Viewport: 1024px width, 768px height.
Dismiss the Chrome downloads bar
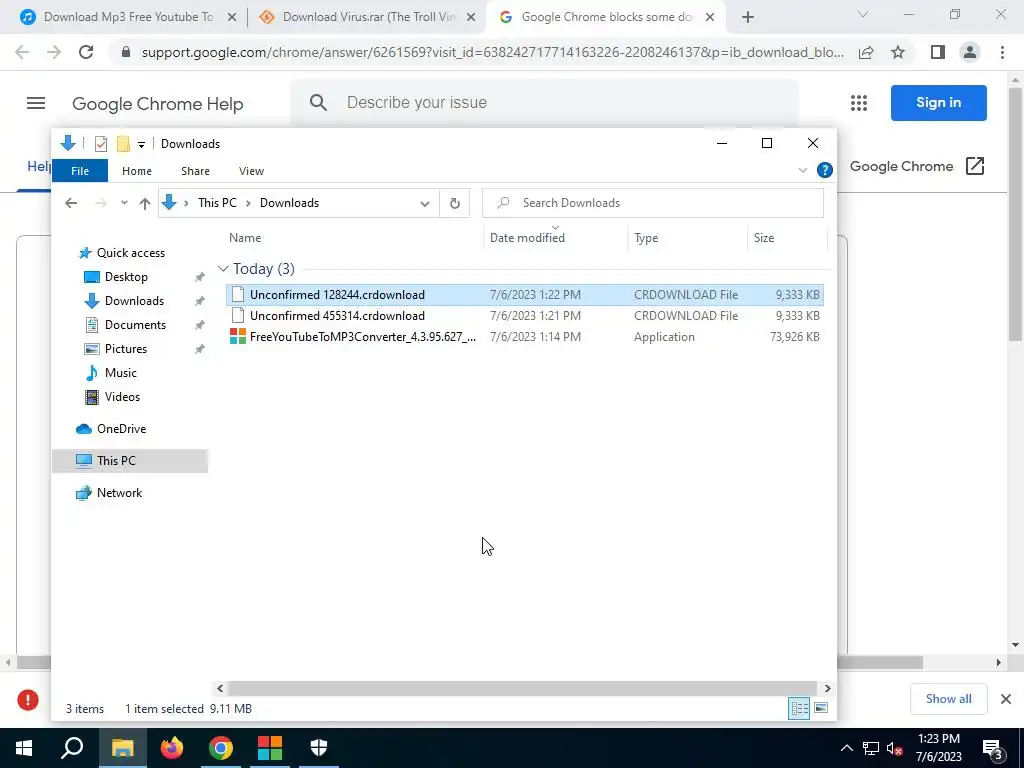(1006, 699)
